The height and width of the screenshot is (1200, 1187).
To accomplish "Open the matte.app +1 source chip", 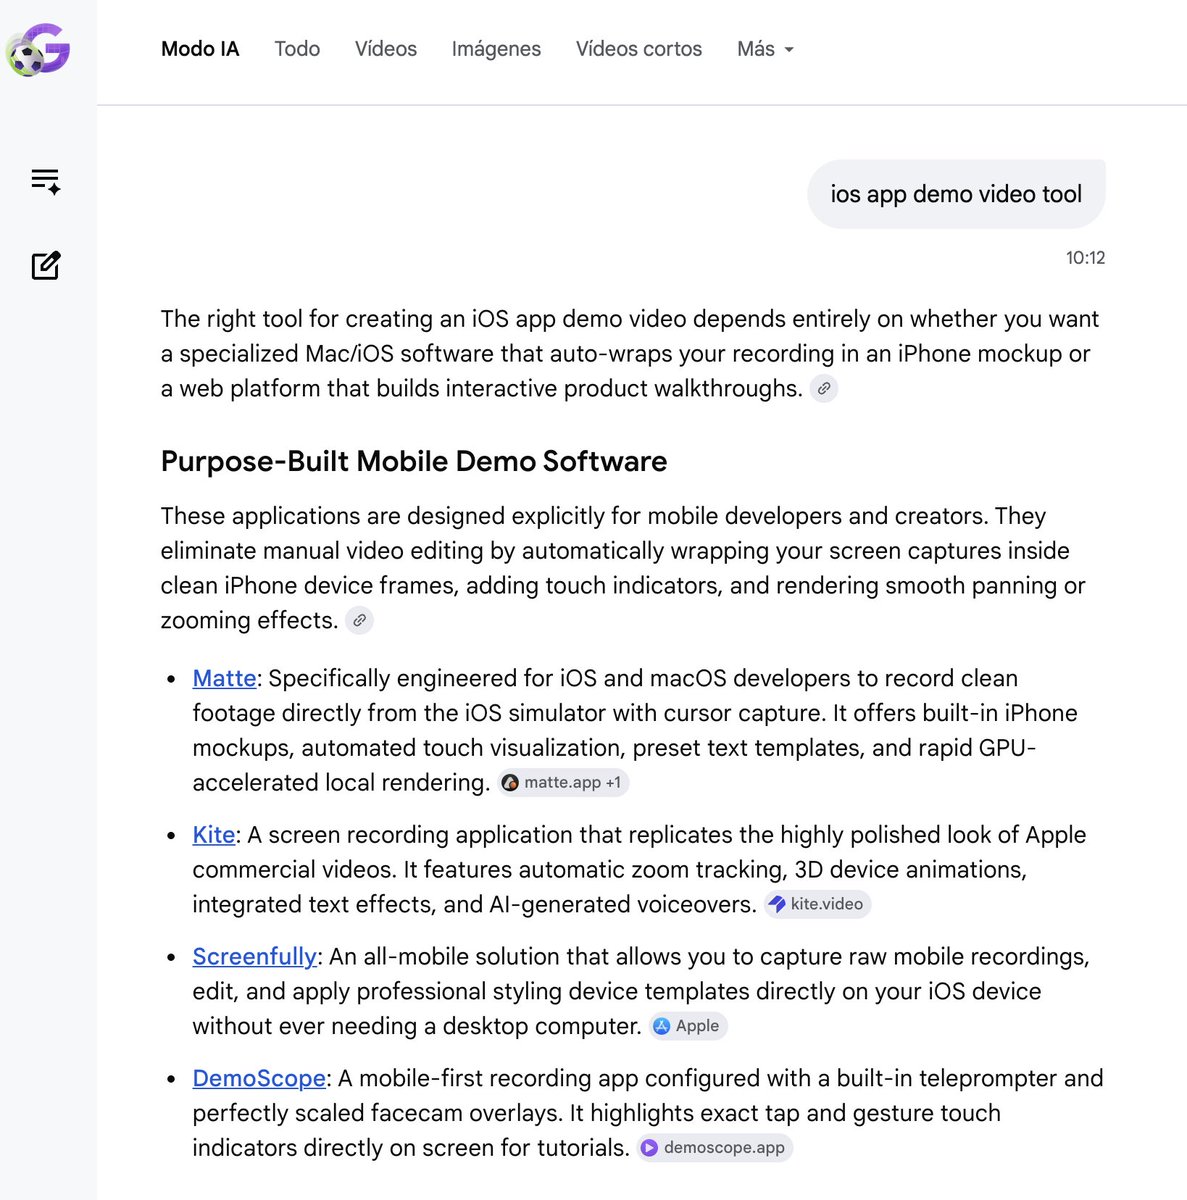I will pos(564,783).
